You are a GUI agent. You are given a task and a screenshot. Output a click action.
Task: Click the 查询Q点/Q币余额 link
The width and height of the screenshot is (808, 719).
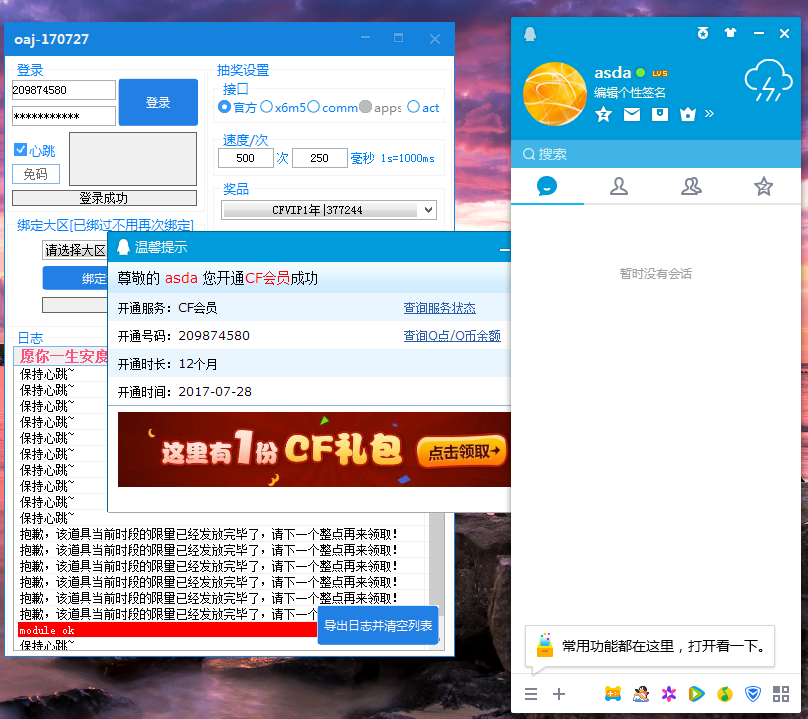[x=452, y=336]
